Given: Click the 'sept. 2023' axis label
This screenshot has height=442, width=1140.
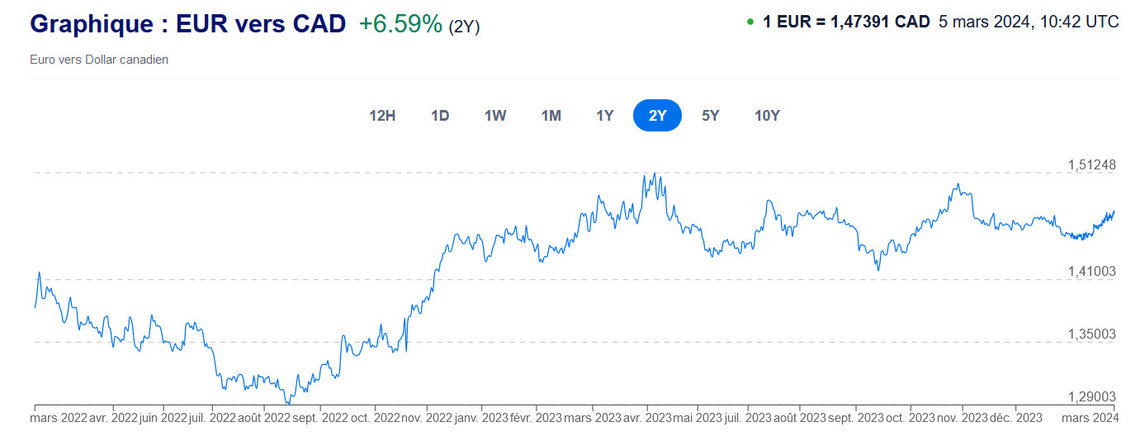Looking at the screenshot, I should pos(856,418).
